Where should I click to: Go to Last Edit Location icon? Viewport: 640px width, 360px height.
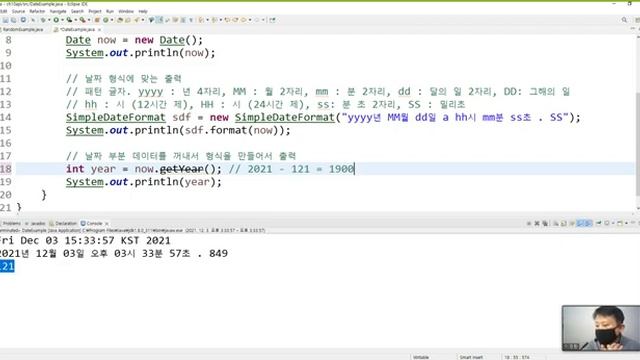(x=227, y=20)
